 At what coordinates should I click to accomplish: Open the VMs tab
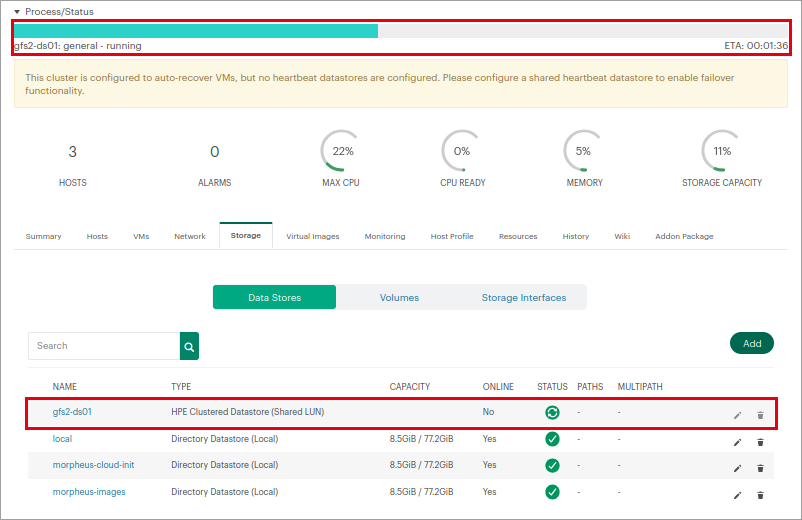coord(141,236)
